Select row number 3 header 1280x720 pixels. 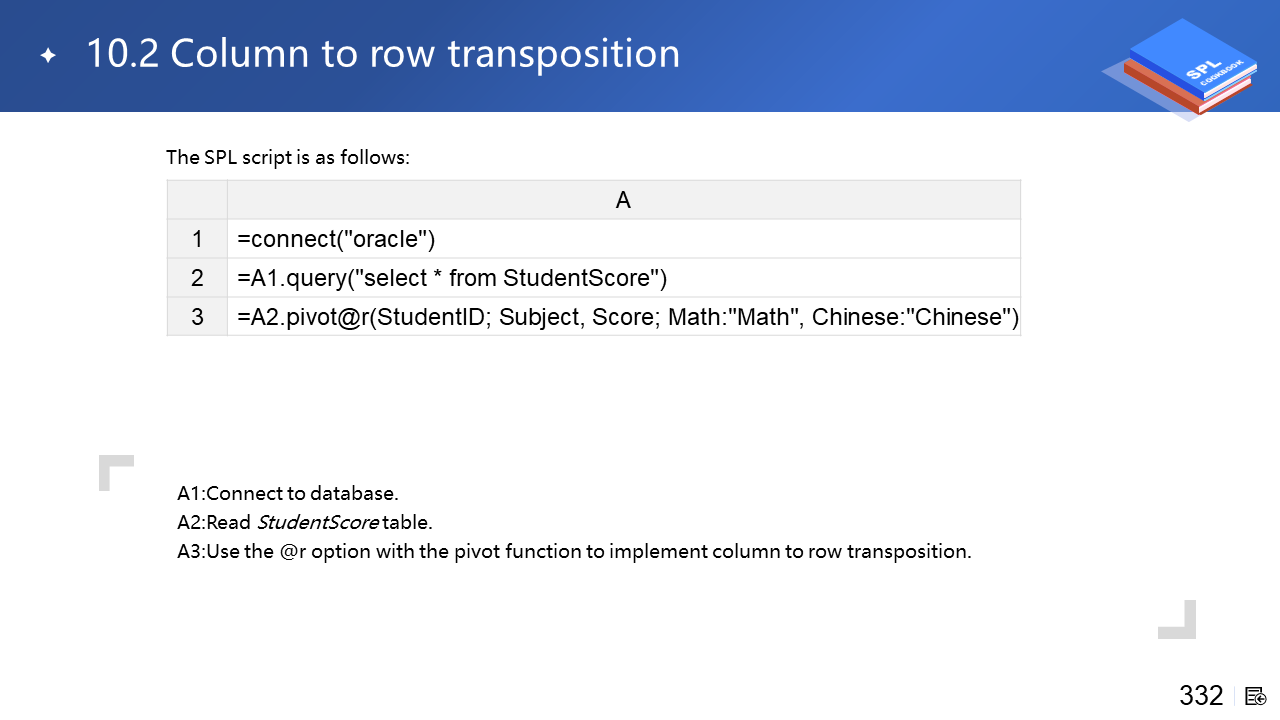tap(197, 317)
